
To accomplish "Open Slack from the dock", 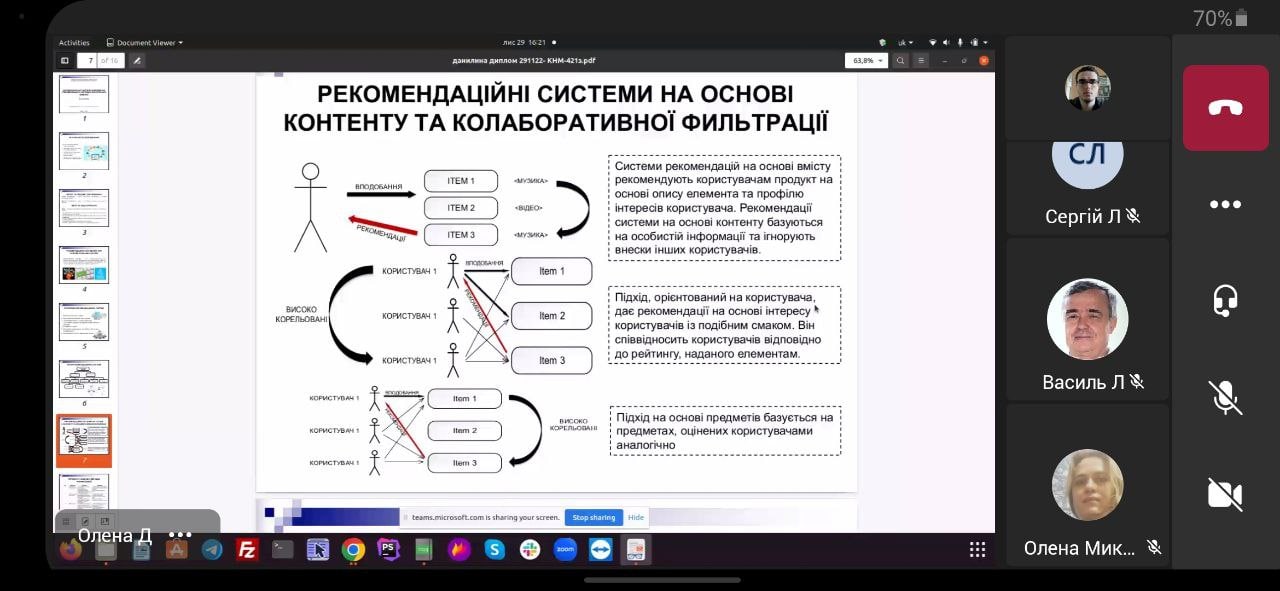I will pyautogui.click(x=530, y=549).
